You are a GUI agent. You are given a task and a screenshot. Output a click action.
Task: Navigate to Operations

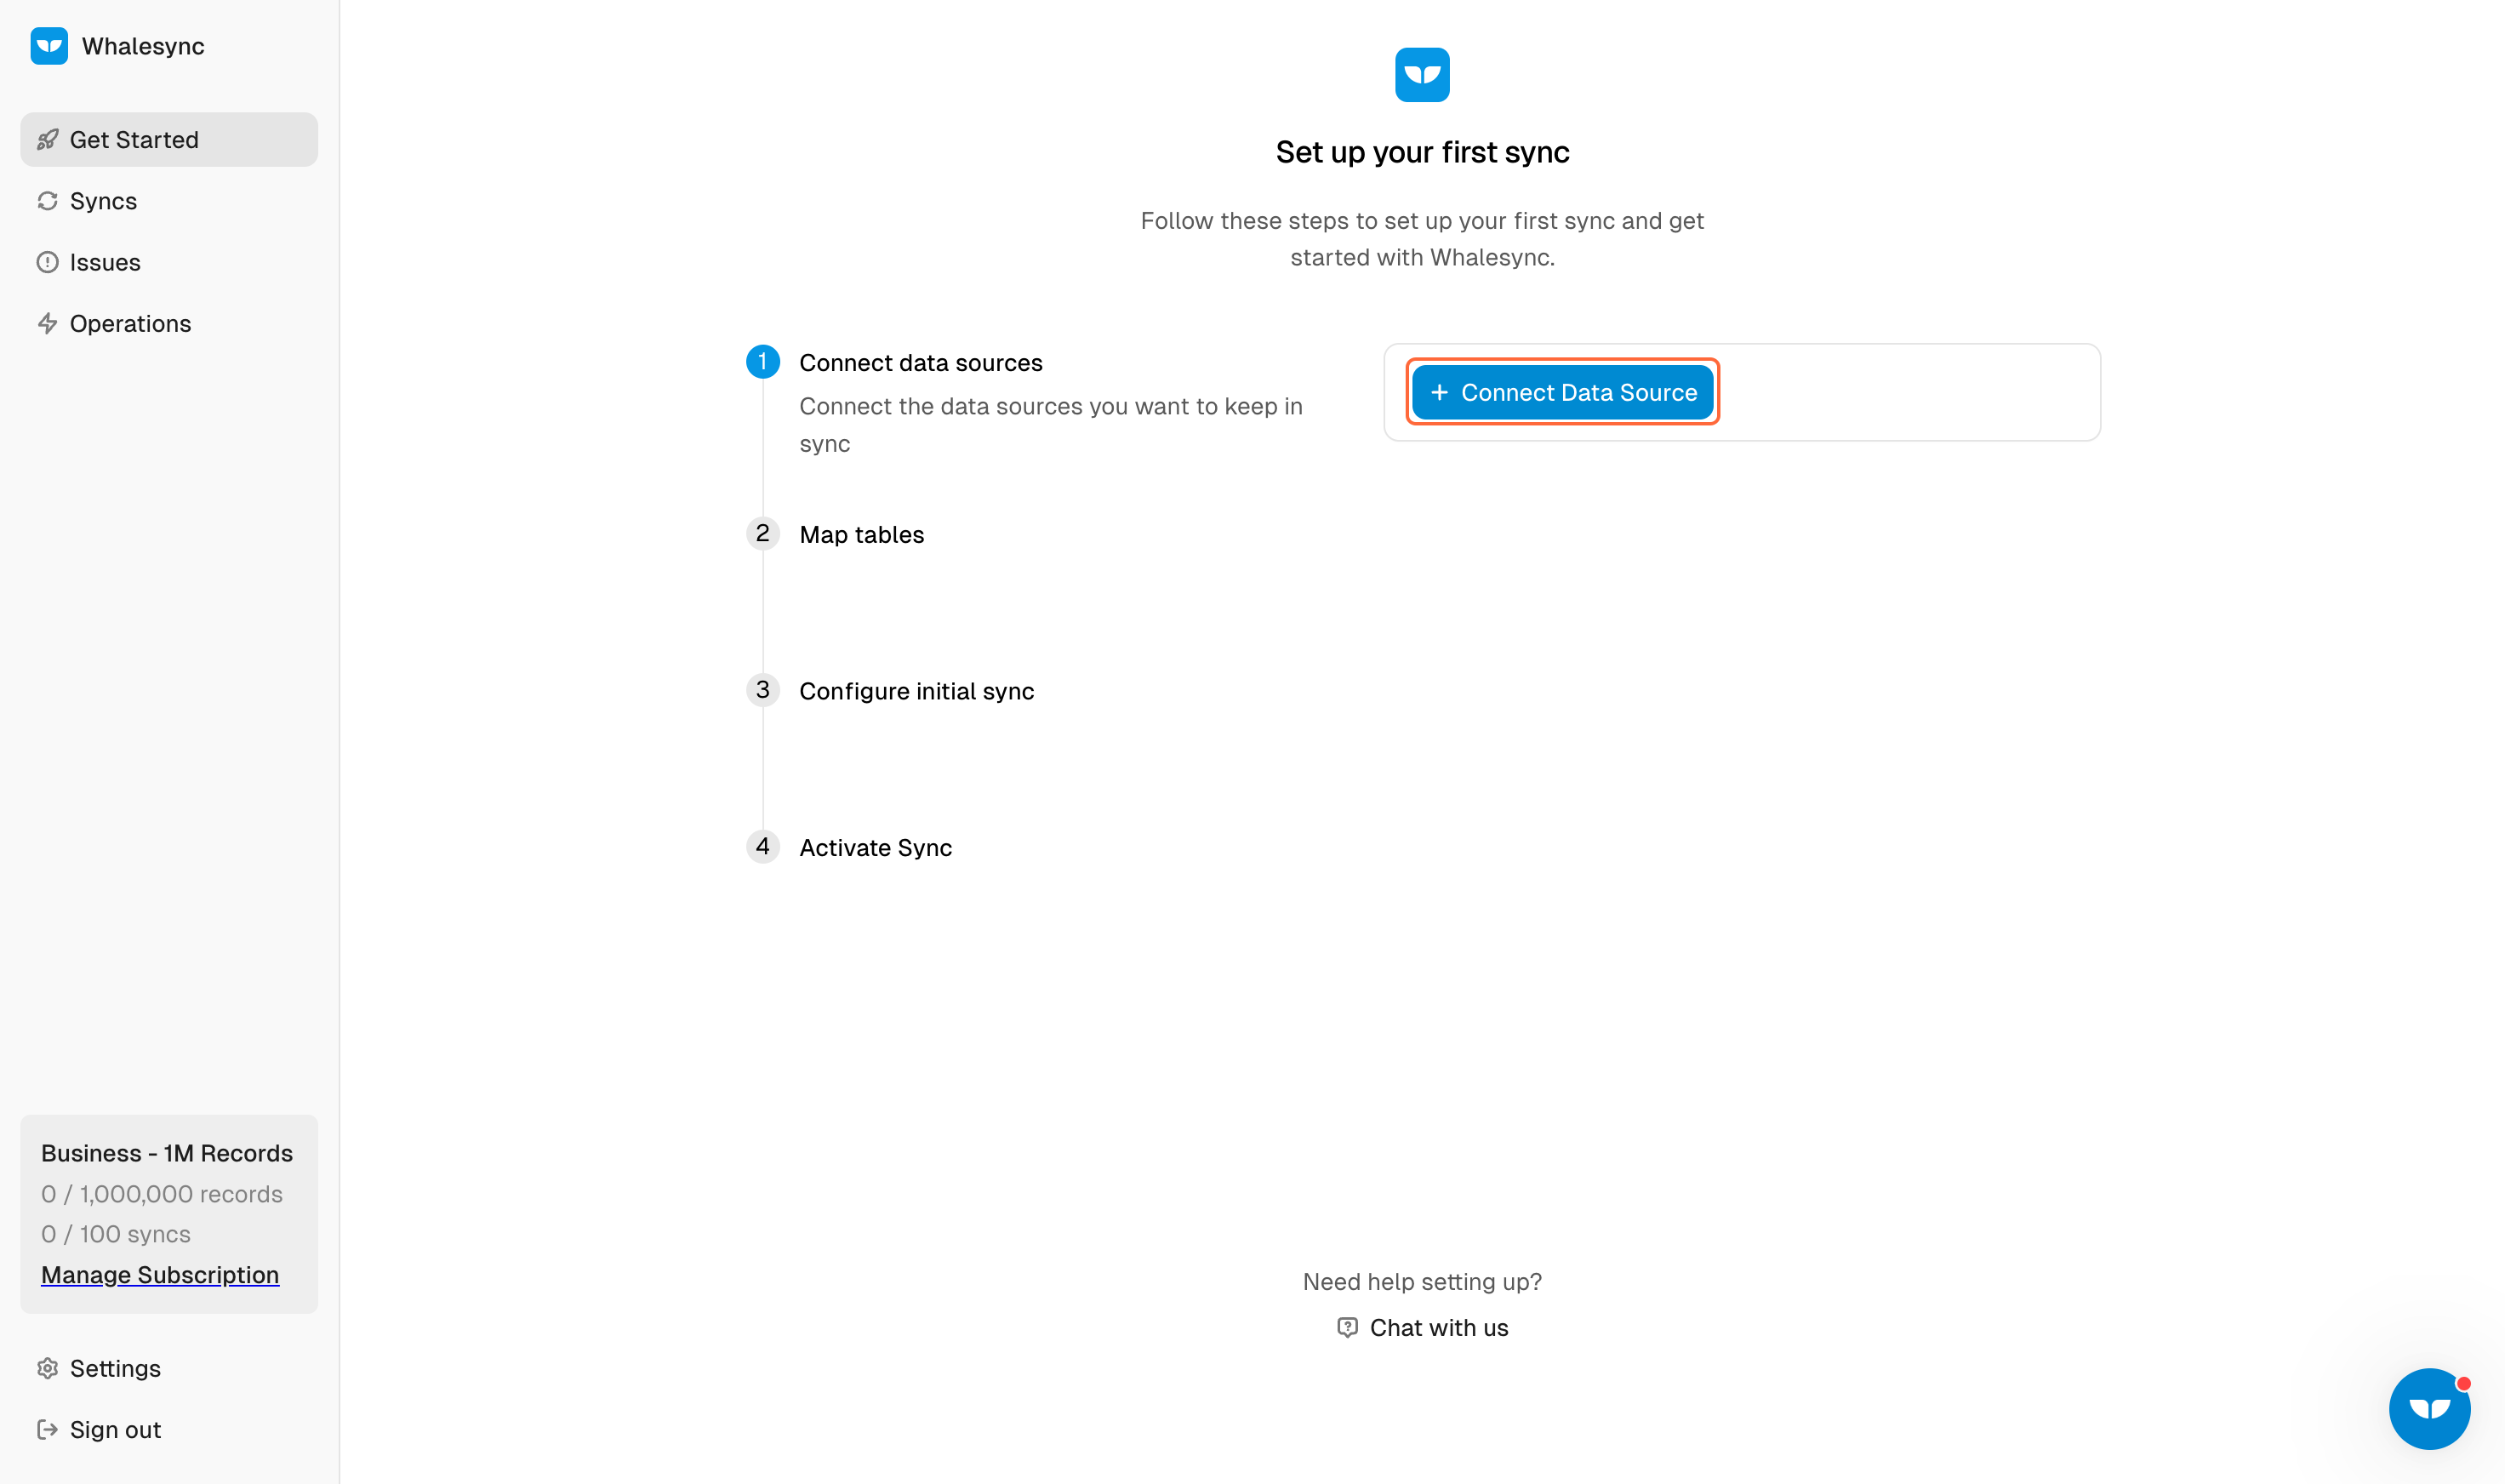click(169, 323)
